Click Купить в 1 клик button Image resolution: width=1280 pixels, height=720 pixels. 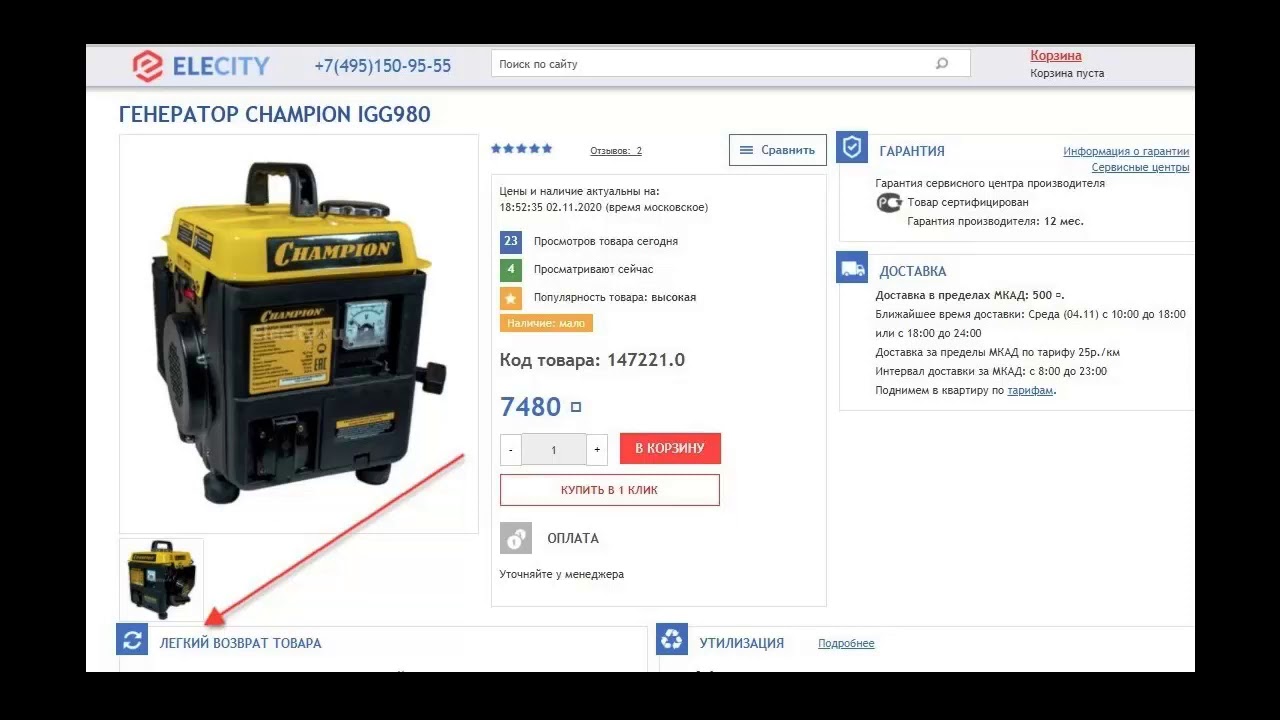point(610,490)
